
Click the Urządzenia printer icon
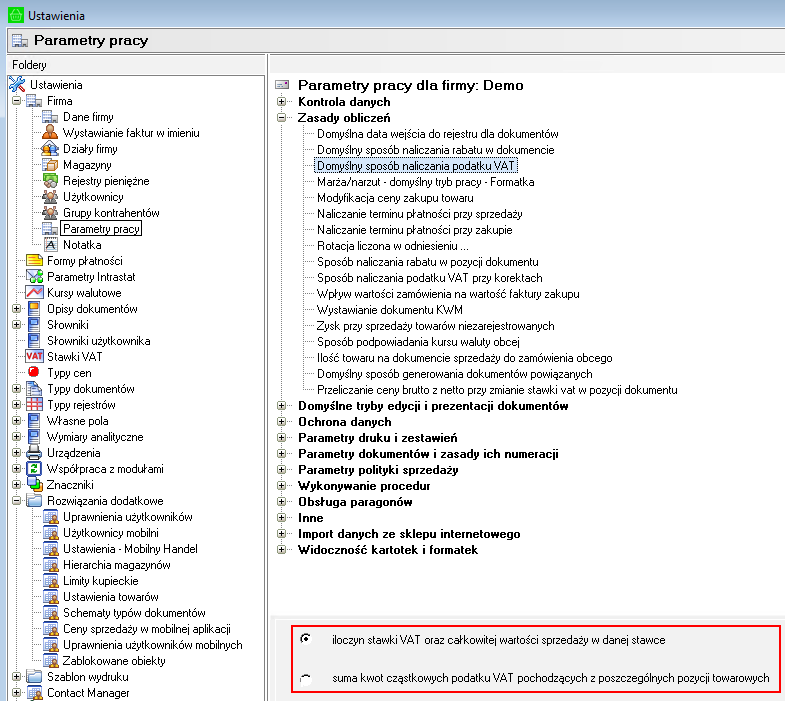pyautogui.click(x=34, y=453)
